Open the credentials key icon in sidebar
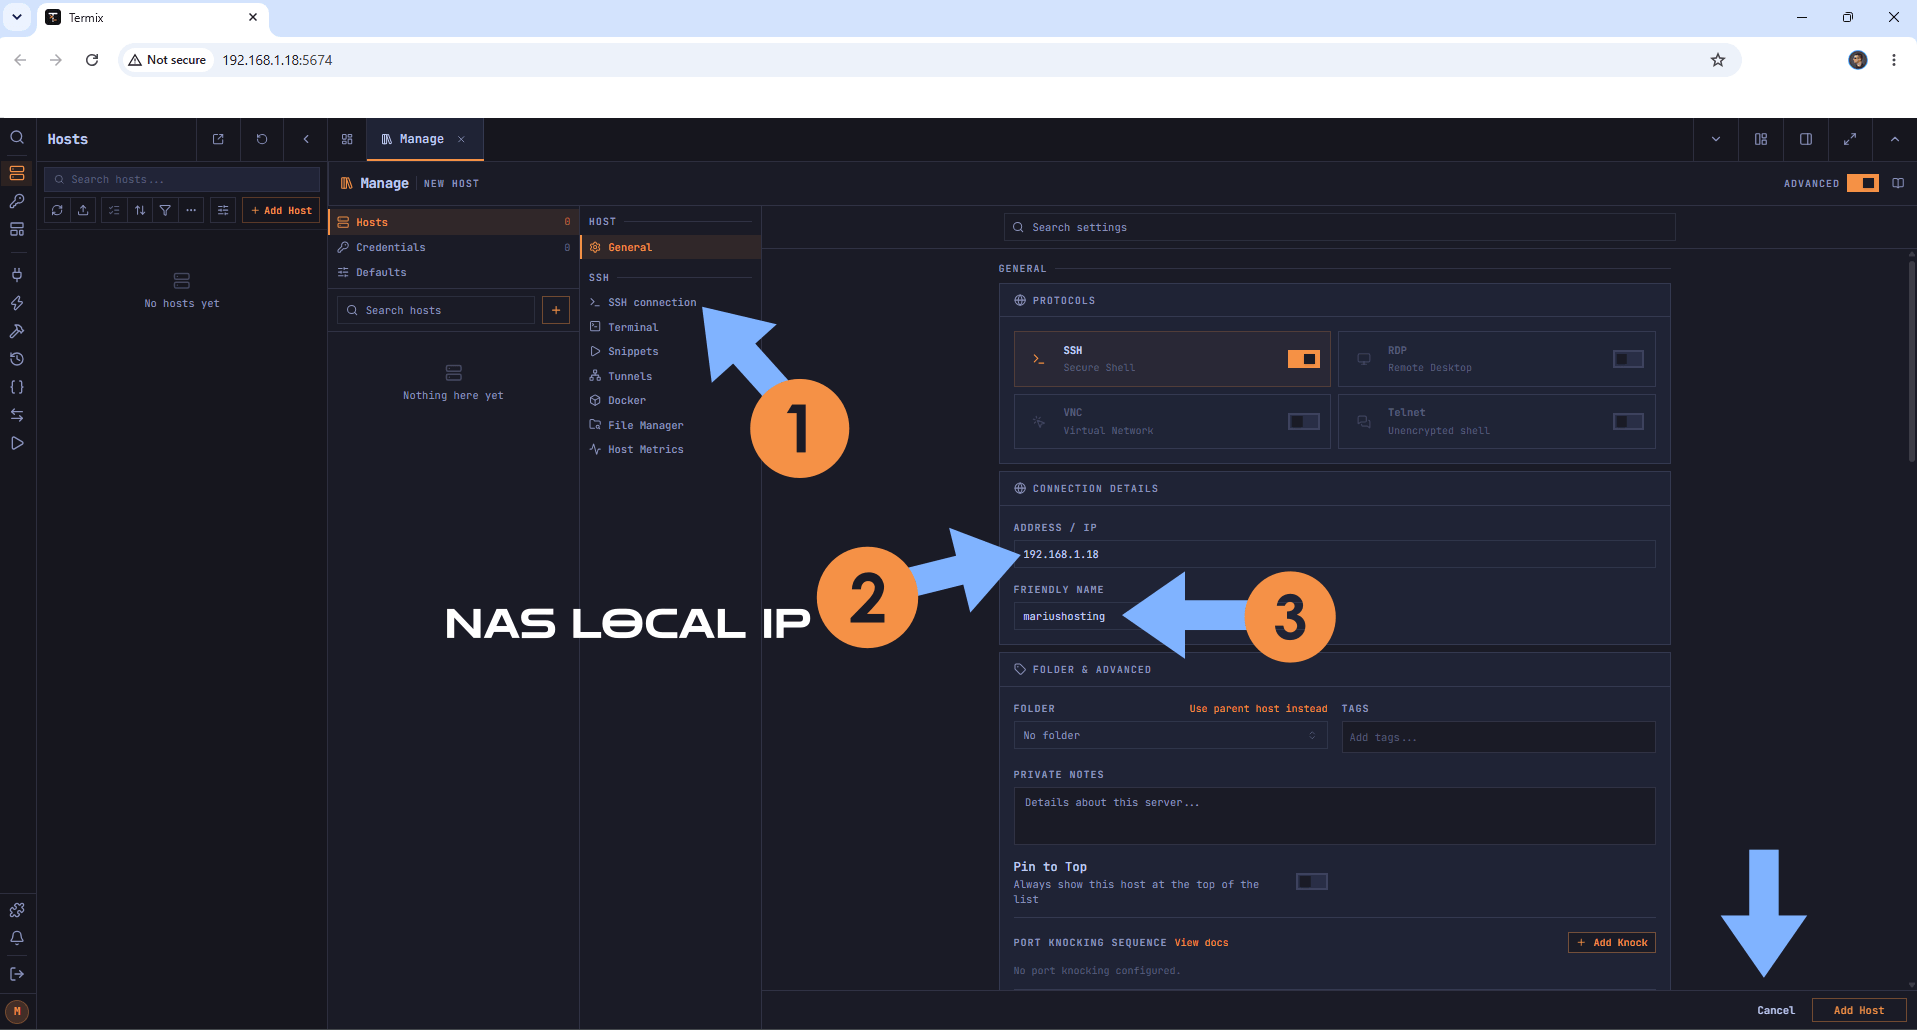 tap(17, 201)
